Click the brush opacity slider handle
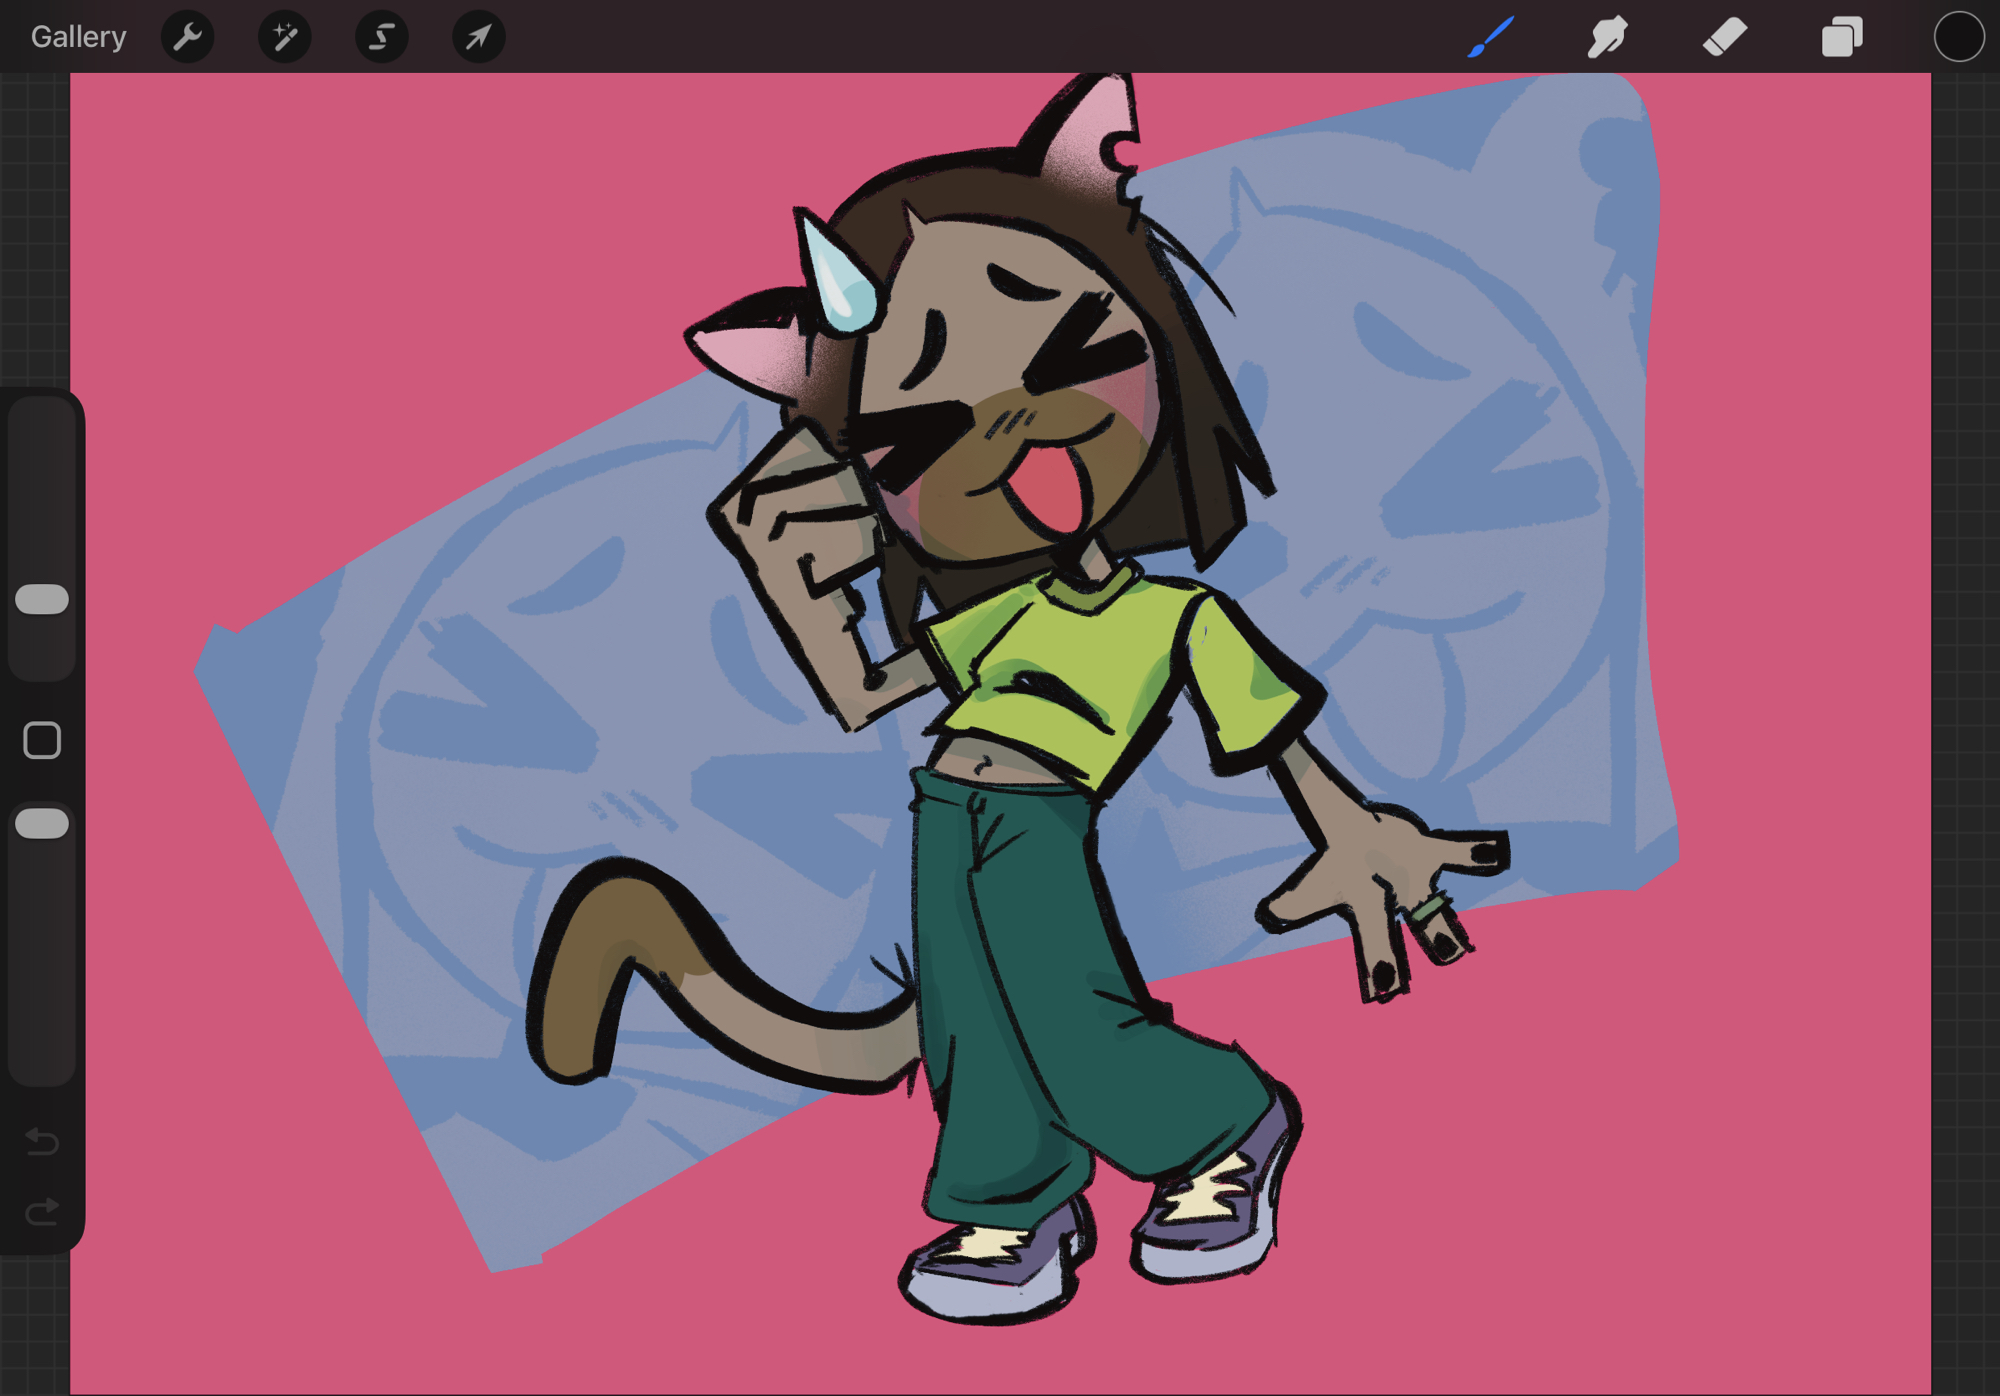Viewport: 2000px width, 1396px height. [x=42, y=823]
